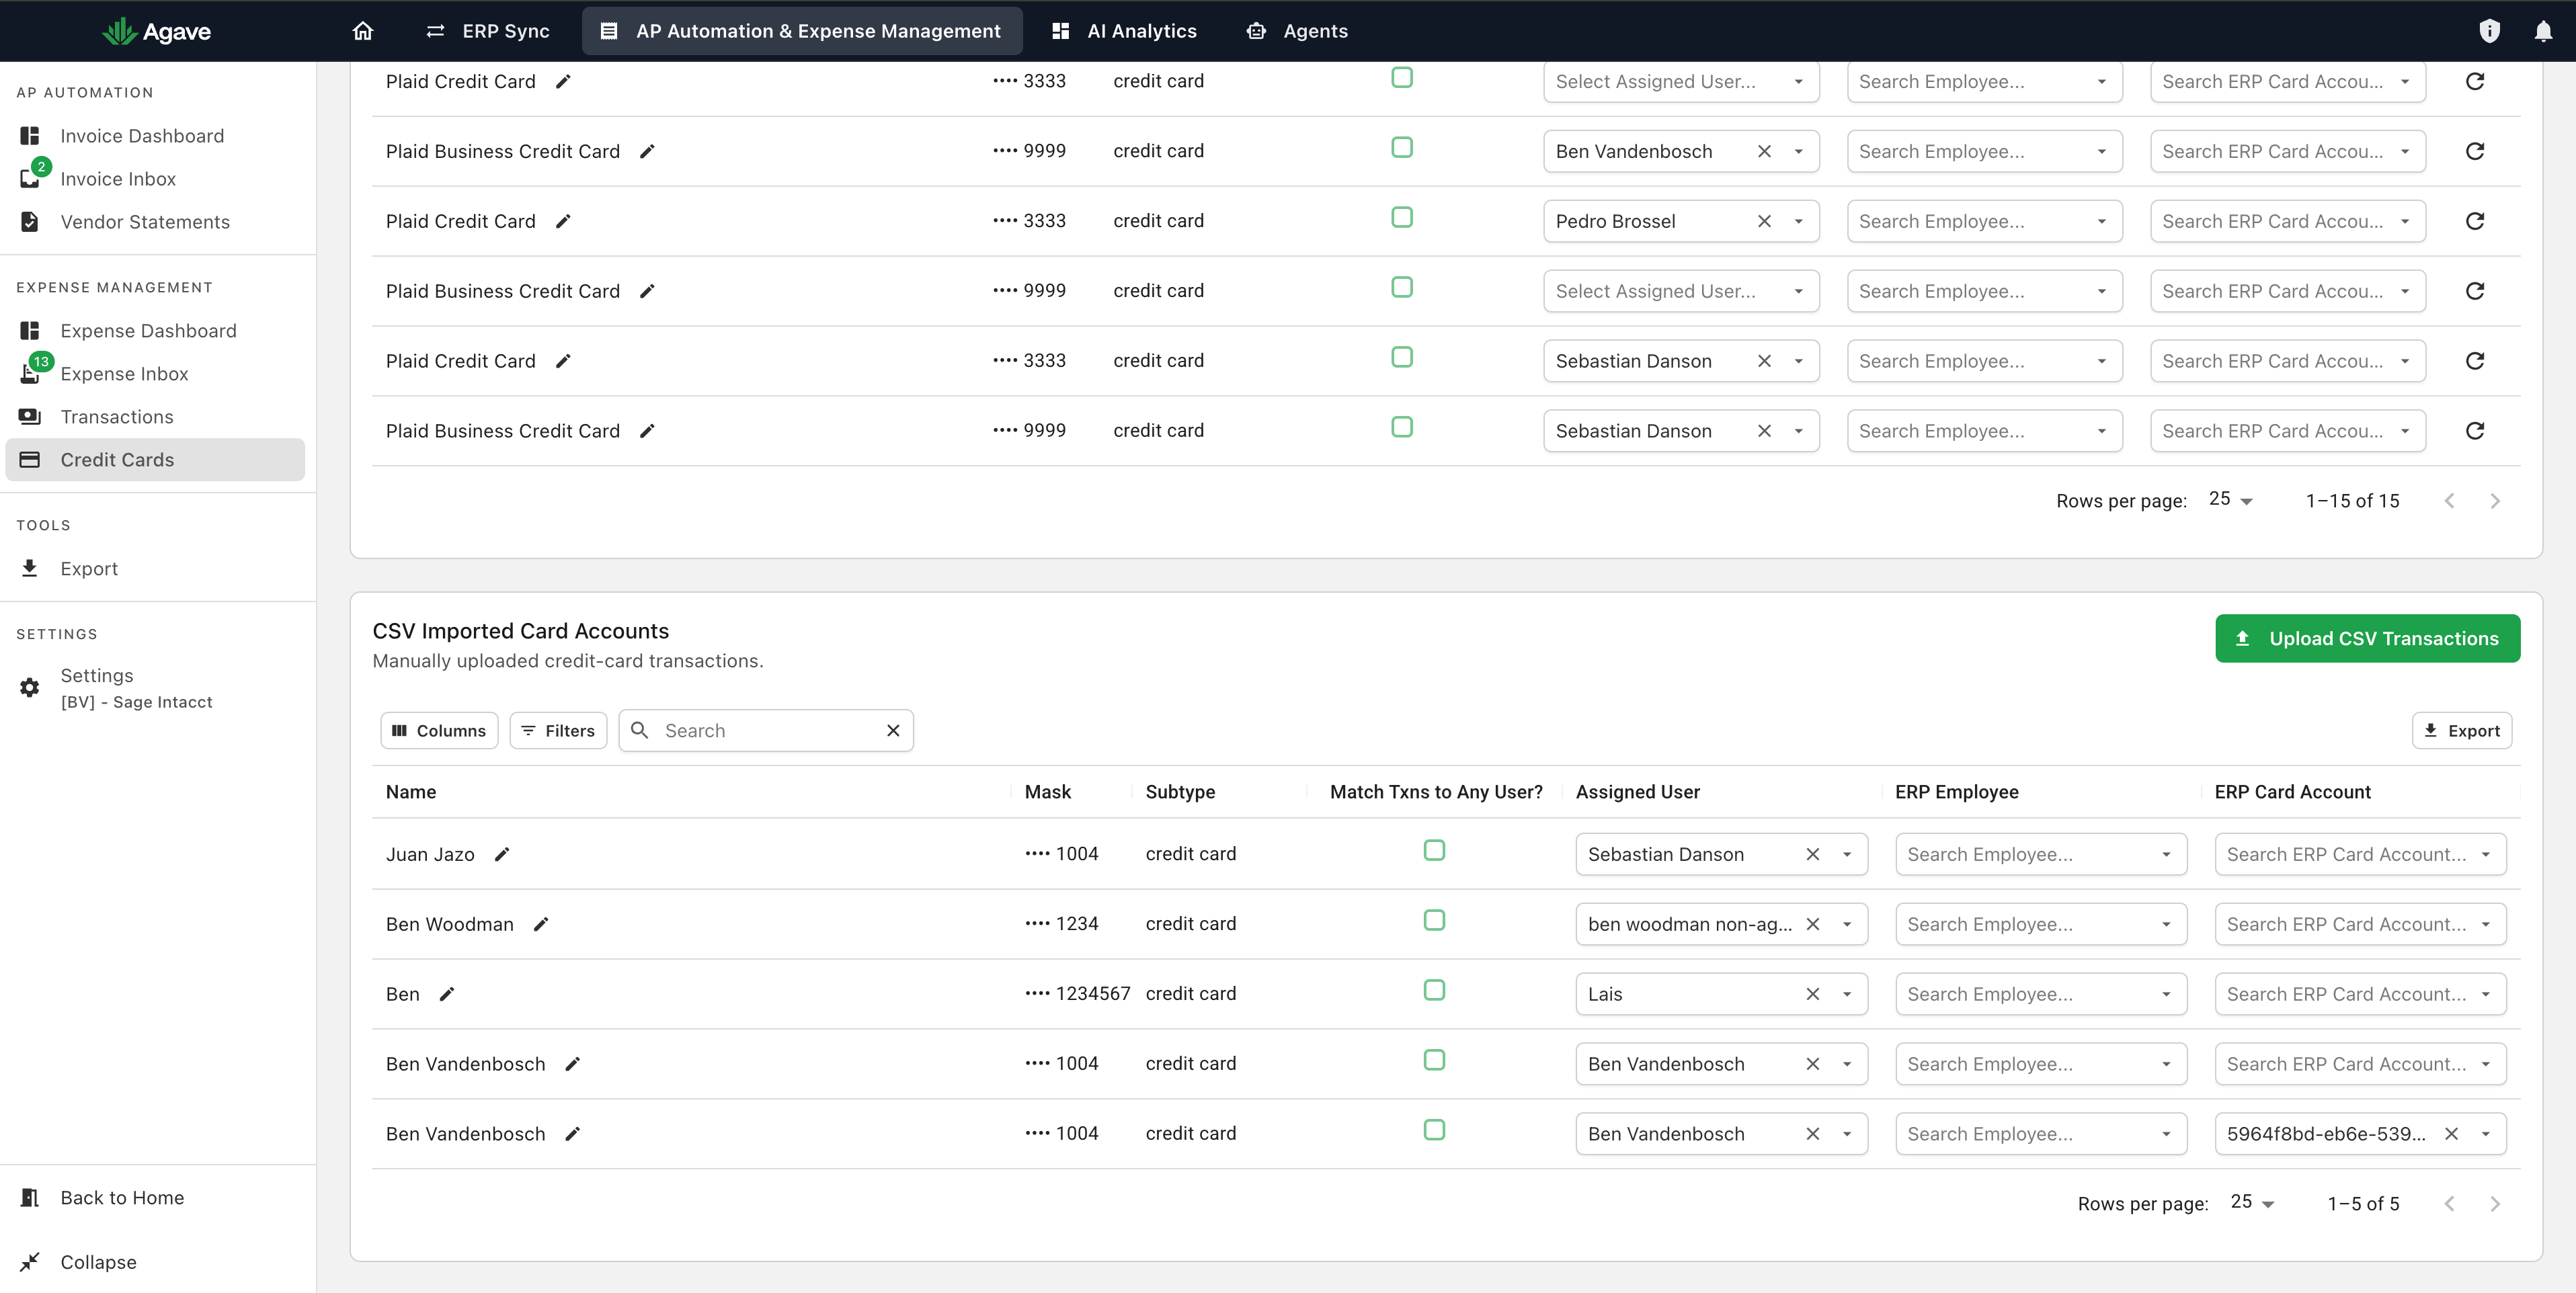Expand ERP Employee dropdown in Ben Woodman row

point(2166,924)
